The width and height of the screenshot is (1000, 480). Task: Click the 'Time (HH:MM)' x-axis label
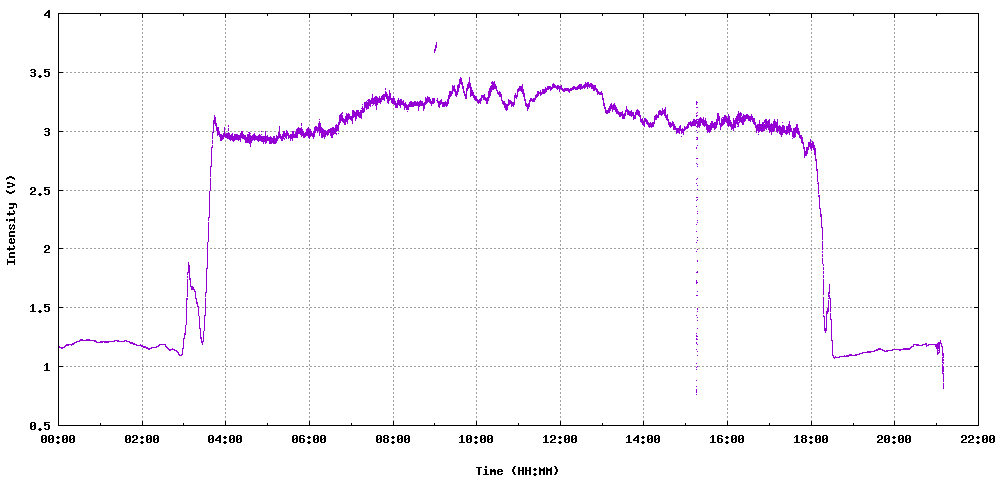click(x=517, y=471)
